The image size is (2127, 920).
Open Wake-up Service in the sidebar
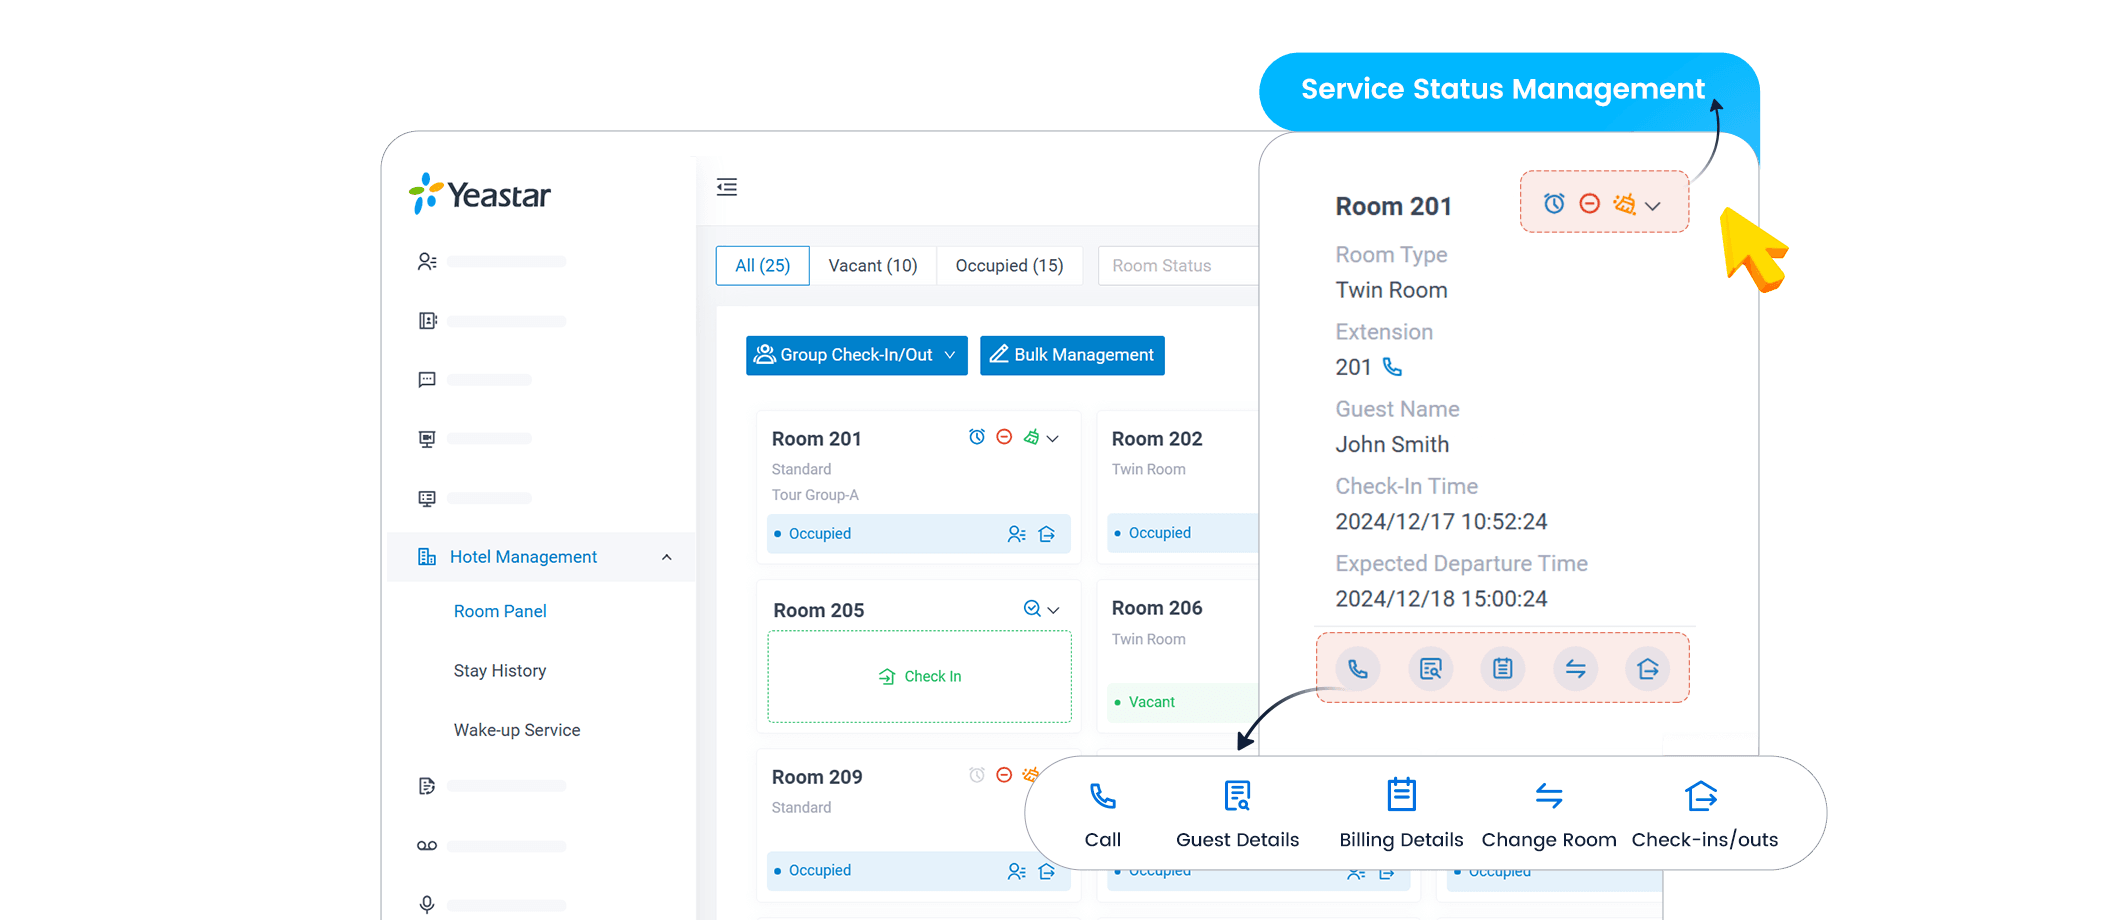[517, 730]
